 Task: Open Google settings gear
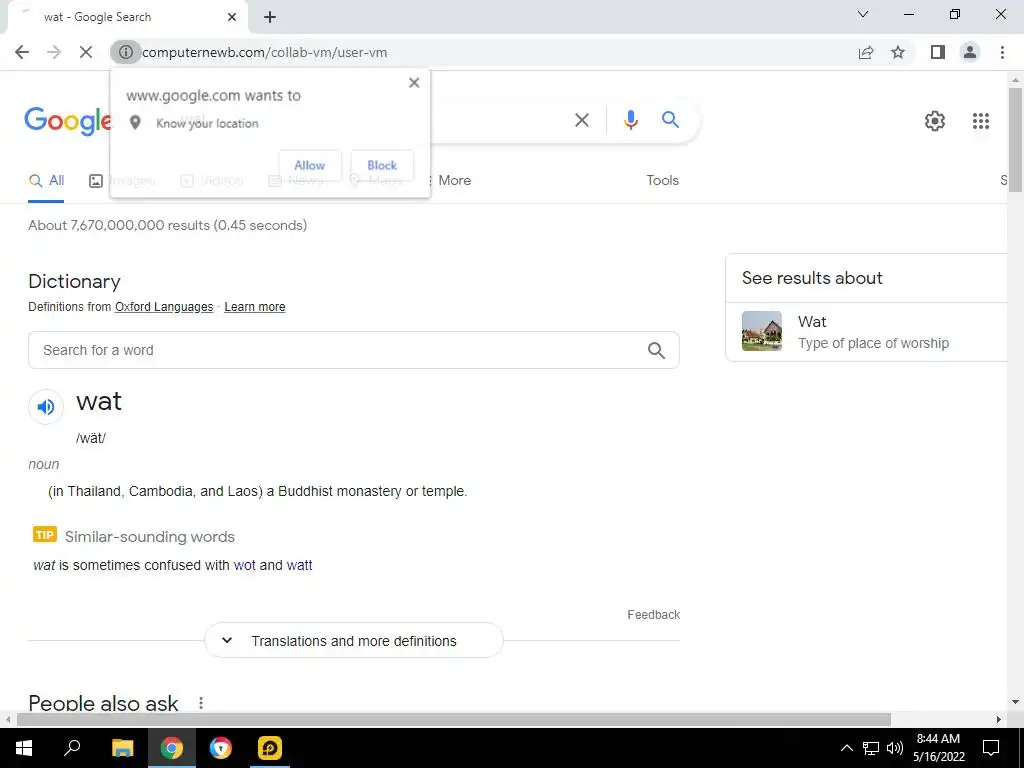coord(935,121)
